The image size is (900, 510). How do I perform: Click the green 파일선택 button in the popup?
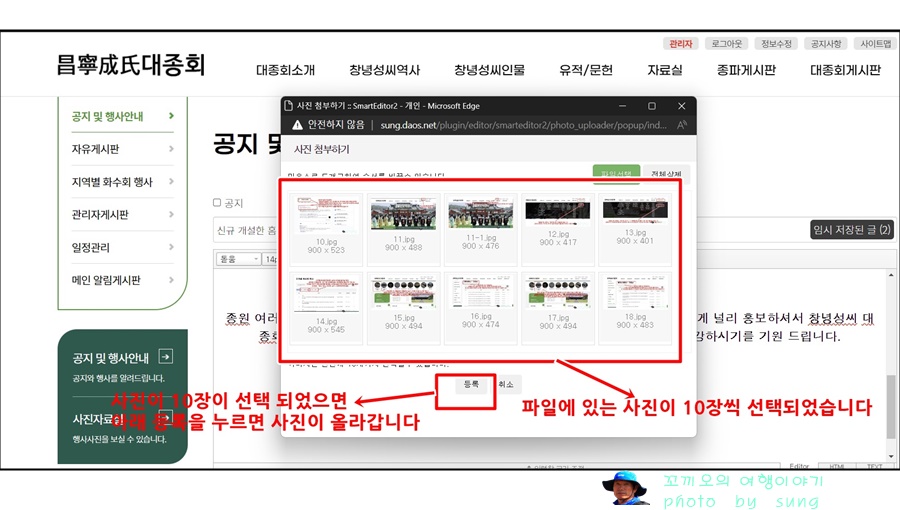point(616,173)
